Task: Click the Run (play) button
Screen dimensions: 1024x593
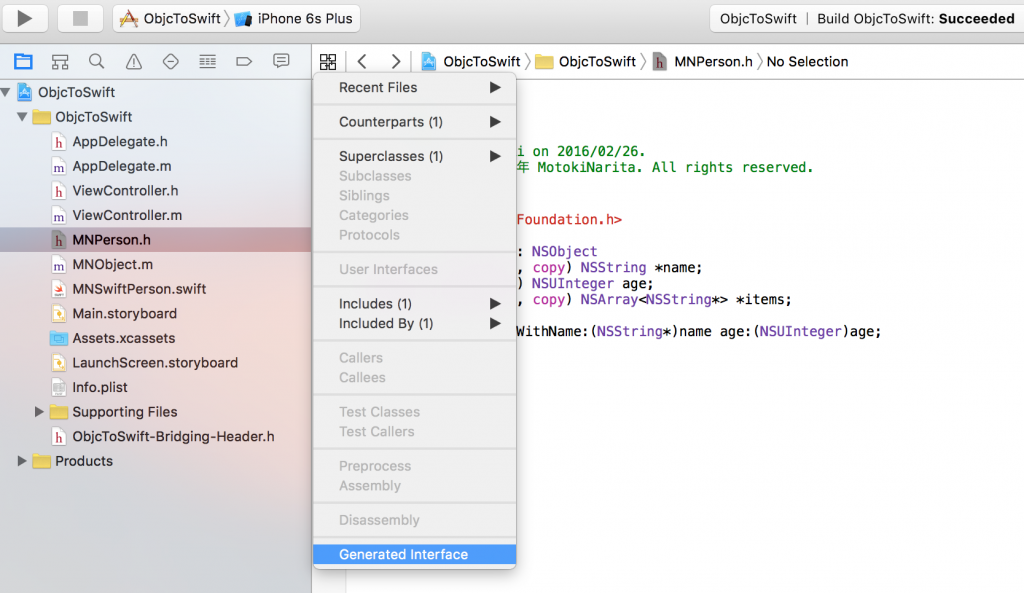Action: click(25, 18)
